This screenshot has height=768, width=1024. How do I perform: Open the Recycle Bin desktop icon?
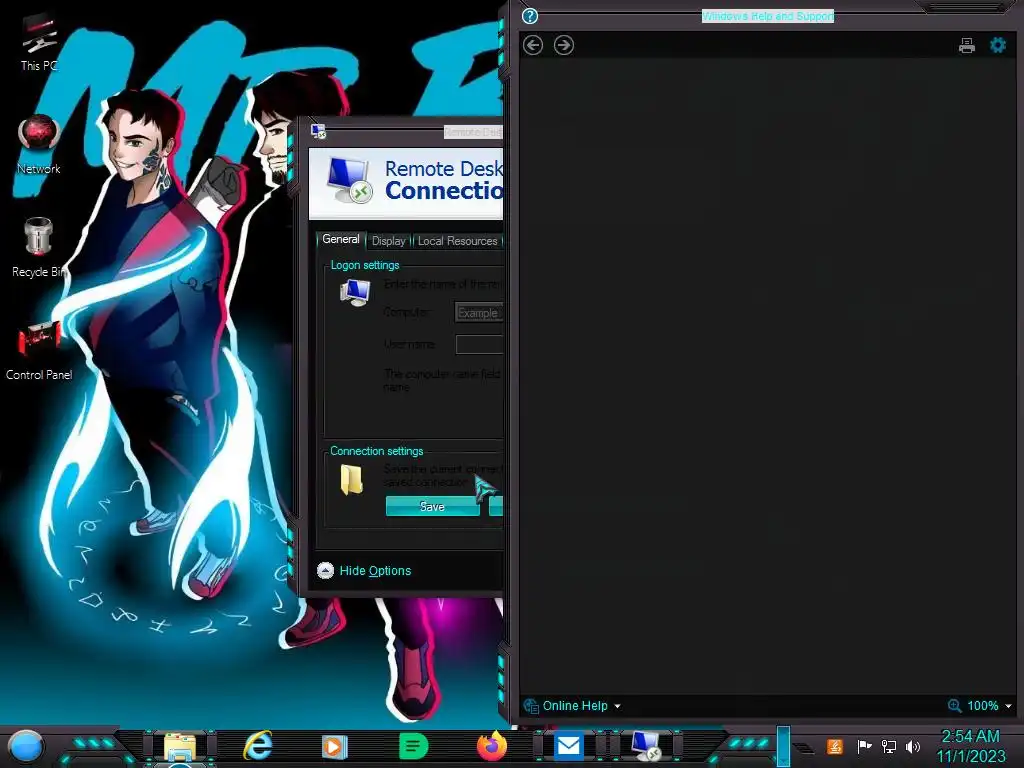[x=39, y=247]
